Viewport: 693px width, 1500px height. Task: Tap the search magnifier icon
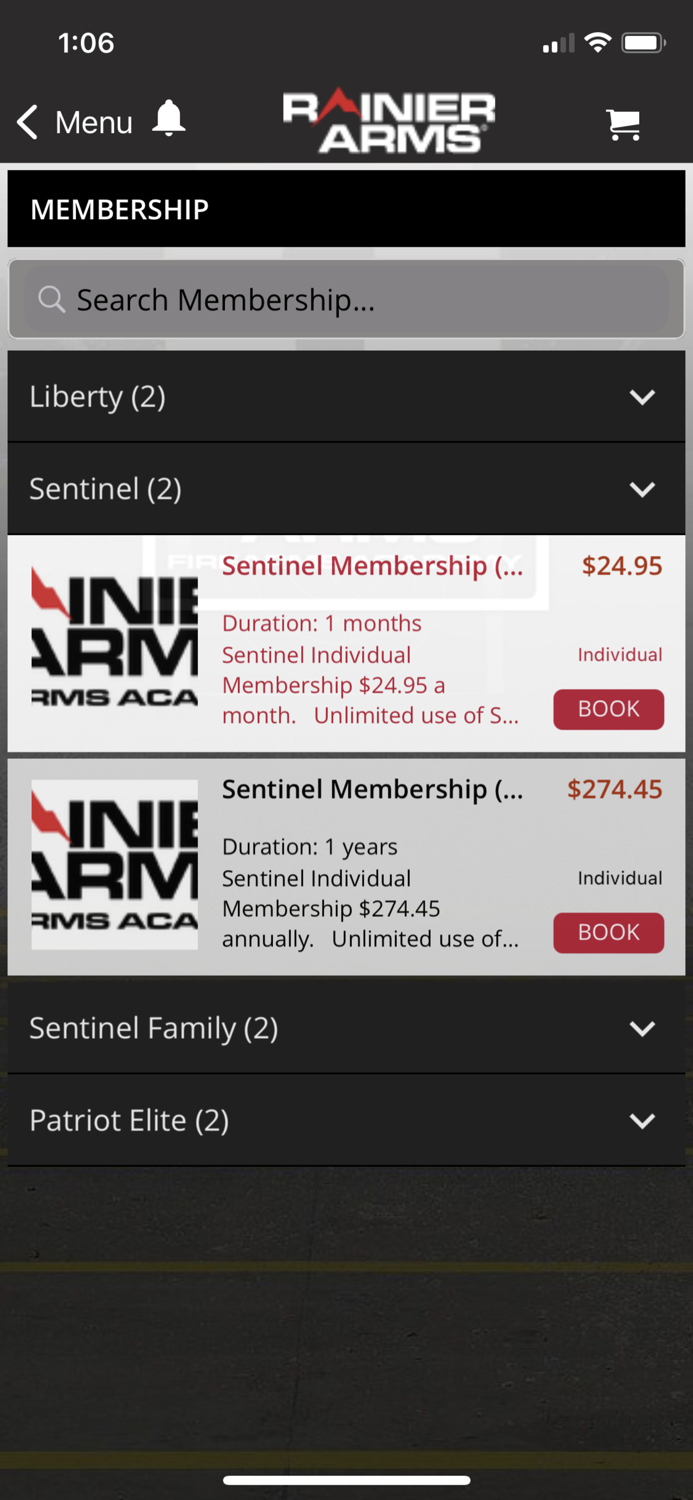click(51, 299)
